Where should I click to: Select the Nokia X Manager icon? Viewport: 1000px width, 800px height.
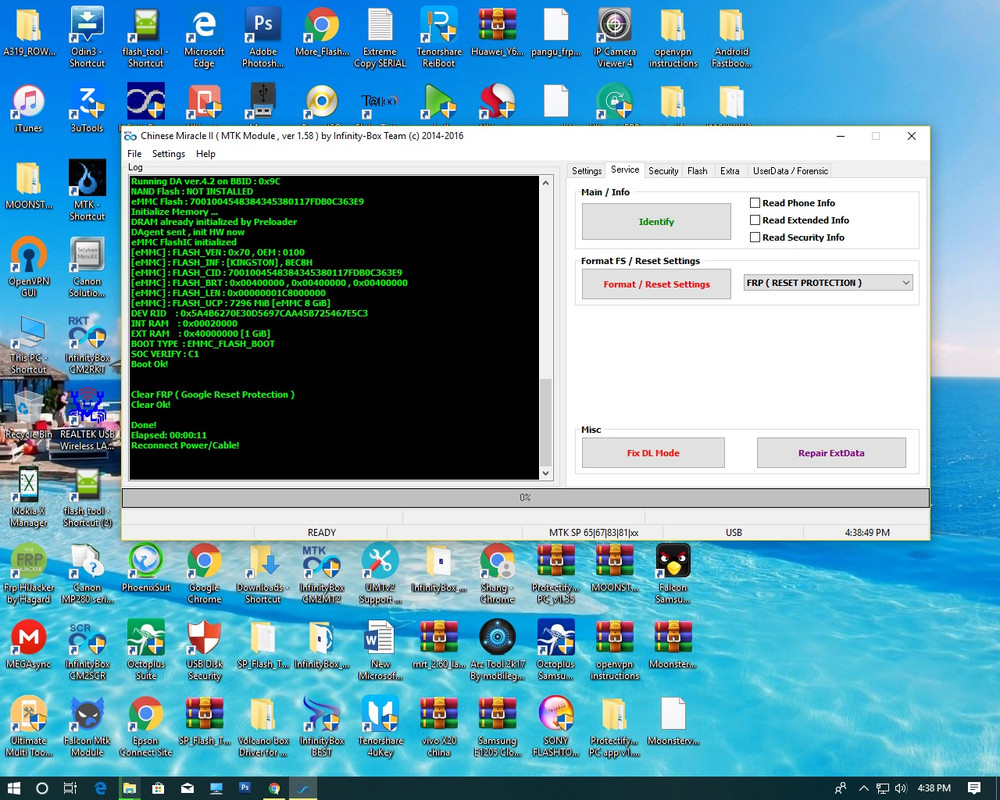point(28,496)
